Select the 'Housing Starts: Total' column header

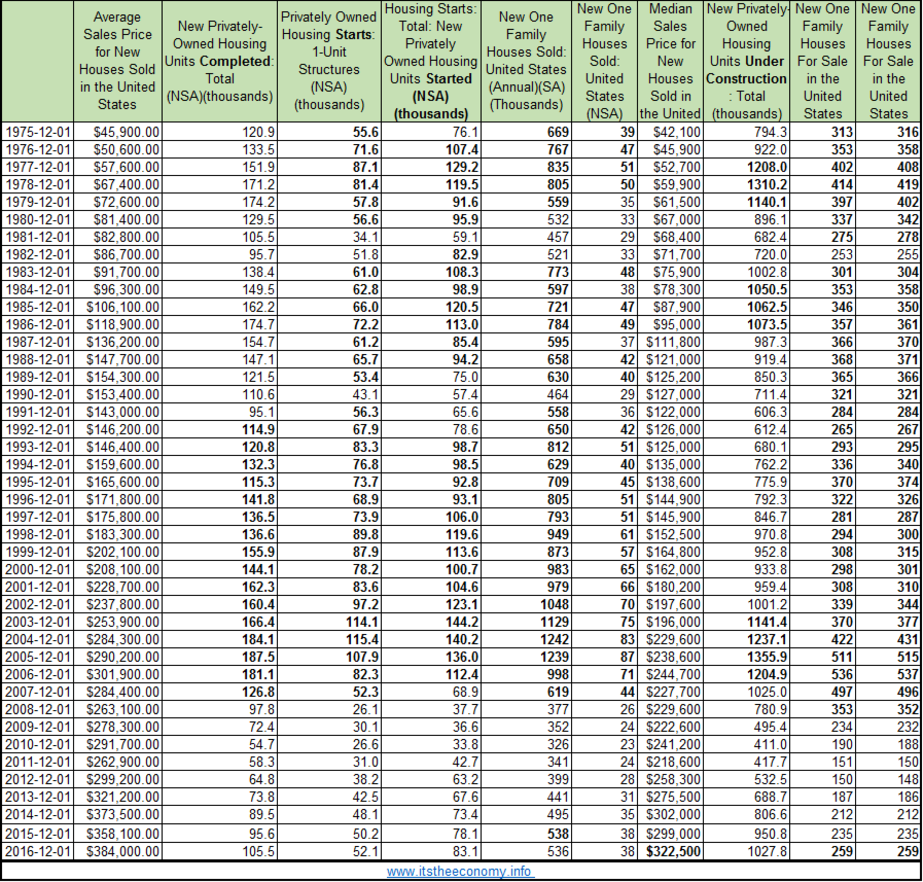click(x=431, y=61)
